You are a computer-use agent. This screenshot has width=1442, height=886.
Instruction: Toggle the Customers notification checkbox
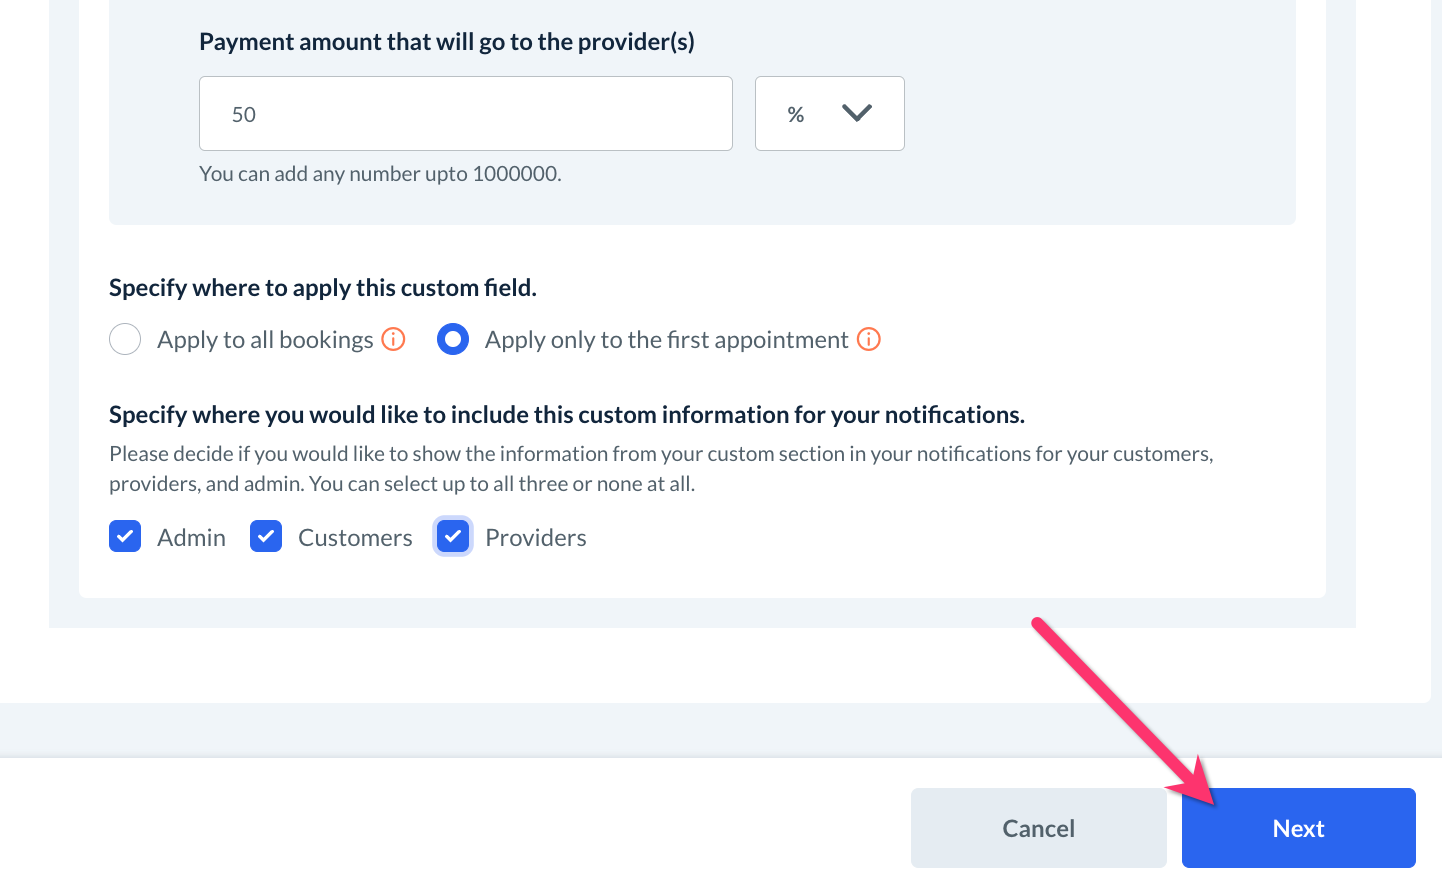coord(266,537)
